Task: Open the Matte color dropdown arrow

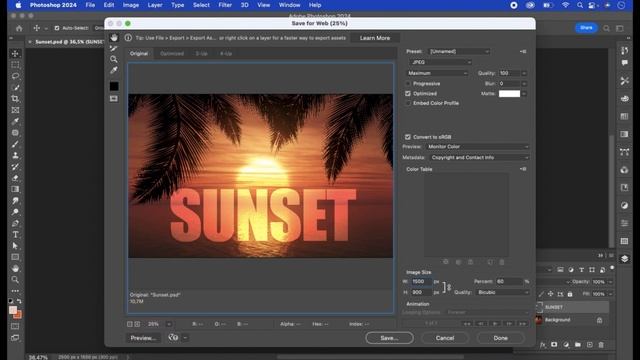Action: 524,94
